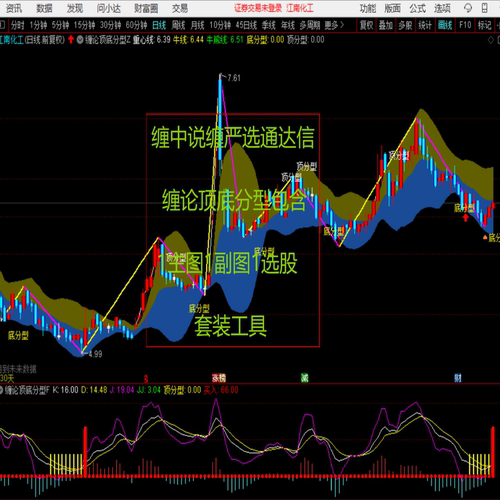500x500 pixels.
Task: Click the J: 19.04 value label
Action: tap(122, 390)
